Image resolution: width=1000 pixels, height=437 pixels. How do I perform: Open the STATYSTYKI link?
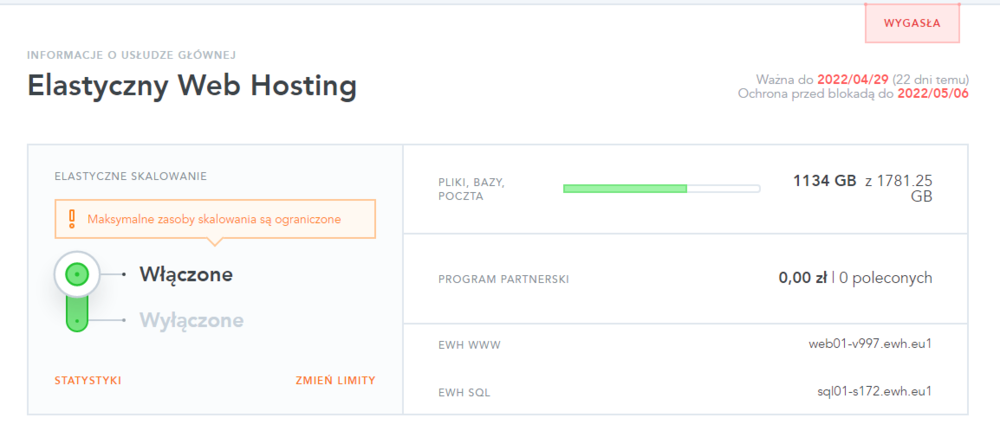click(x=88, y=380)
